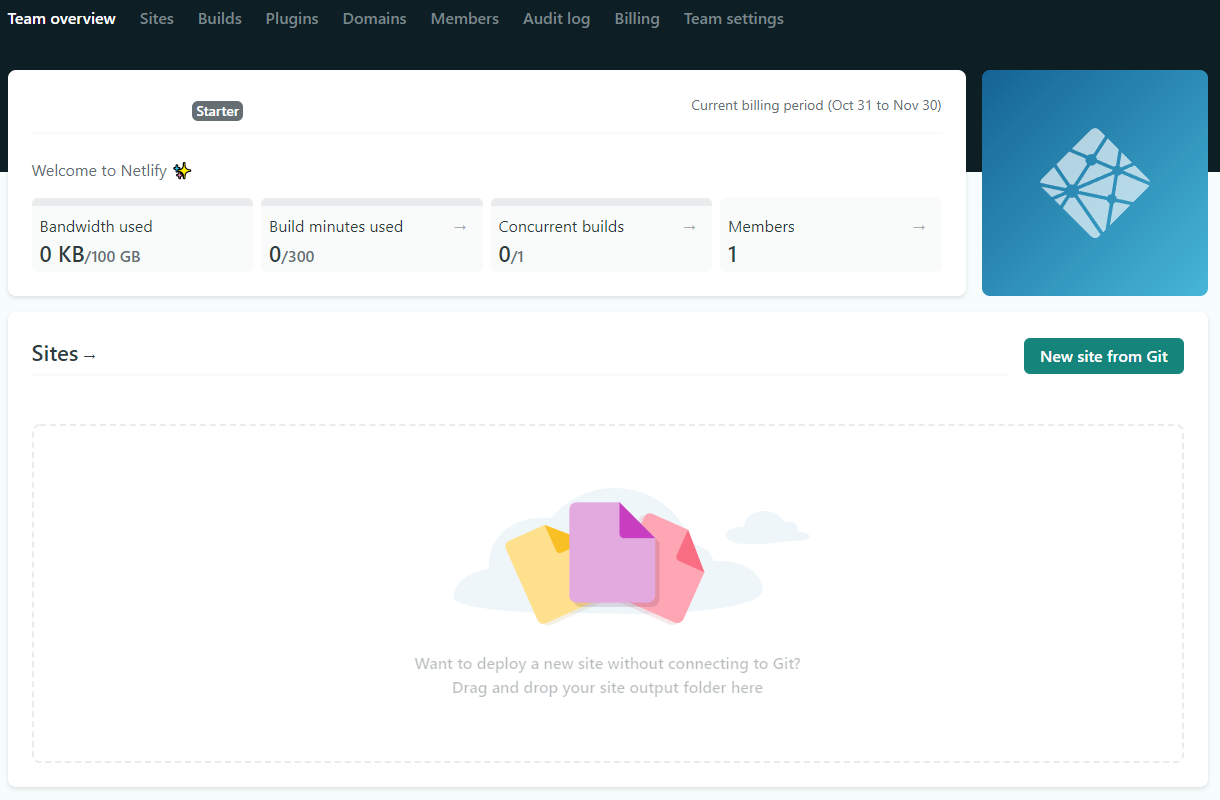Click the Members value 1
The height and width of the screenshot is (800, 1220).
[x=733, y=255]
